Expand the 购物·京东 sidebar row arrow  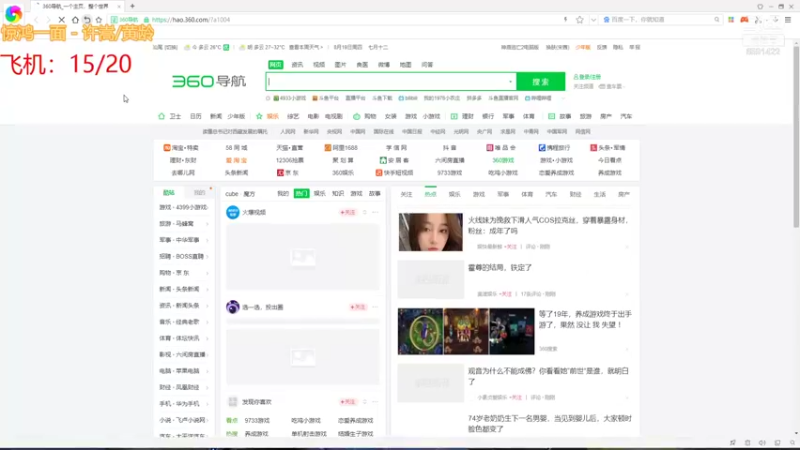pyautogui.click(x=207, y=273)
